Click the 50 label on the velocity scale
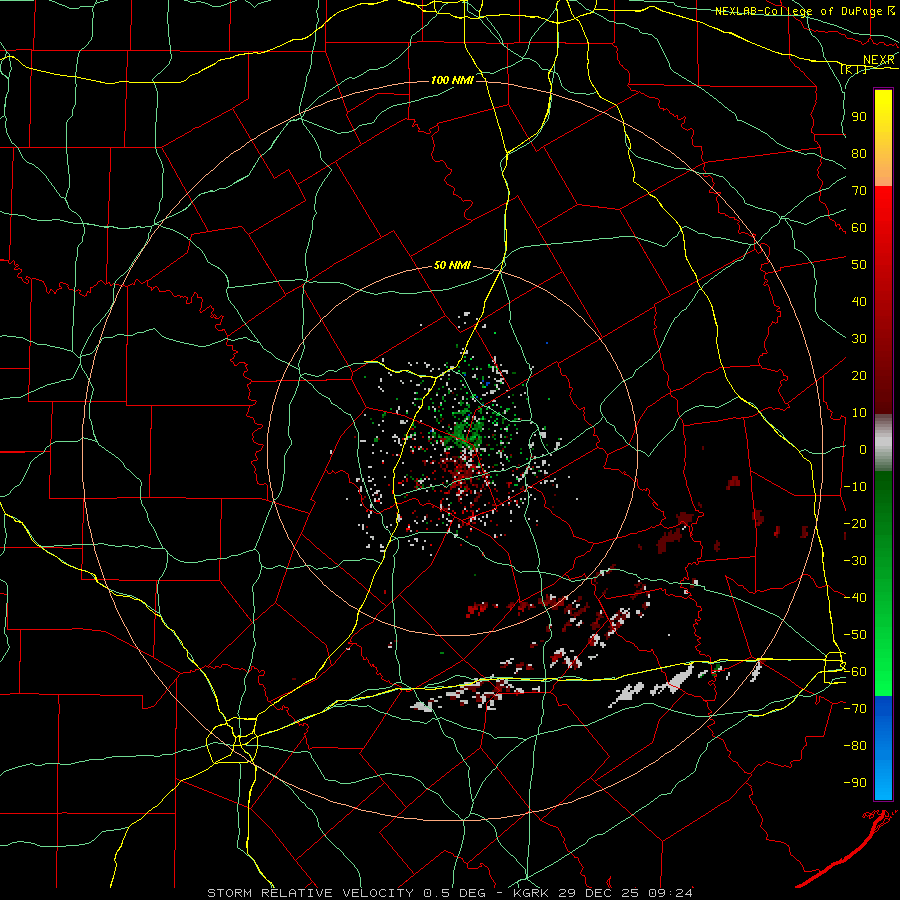The image size is (900, 900). [x=859, y=265]
